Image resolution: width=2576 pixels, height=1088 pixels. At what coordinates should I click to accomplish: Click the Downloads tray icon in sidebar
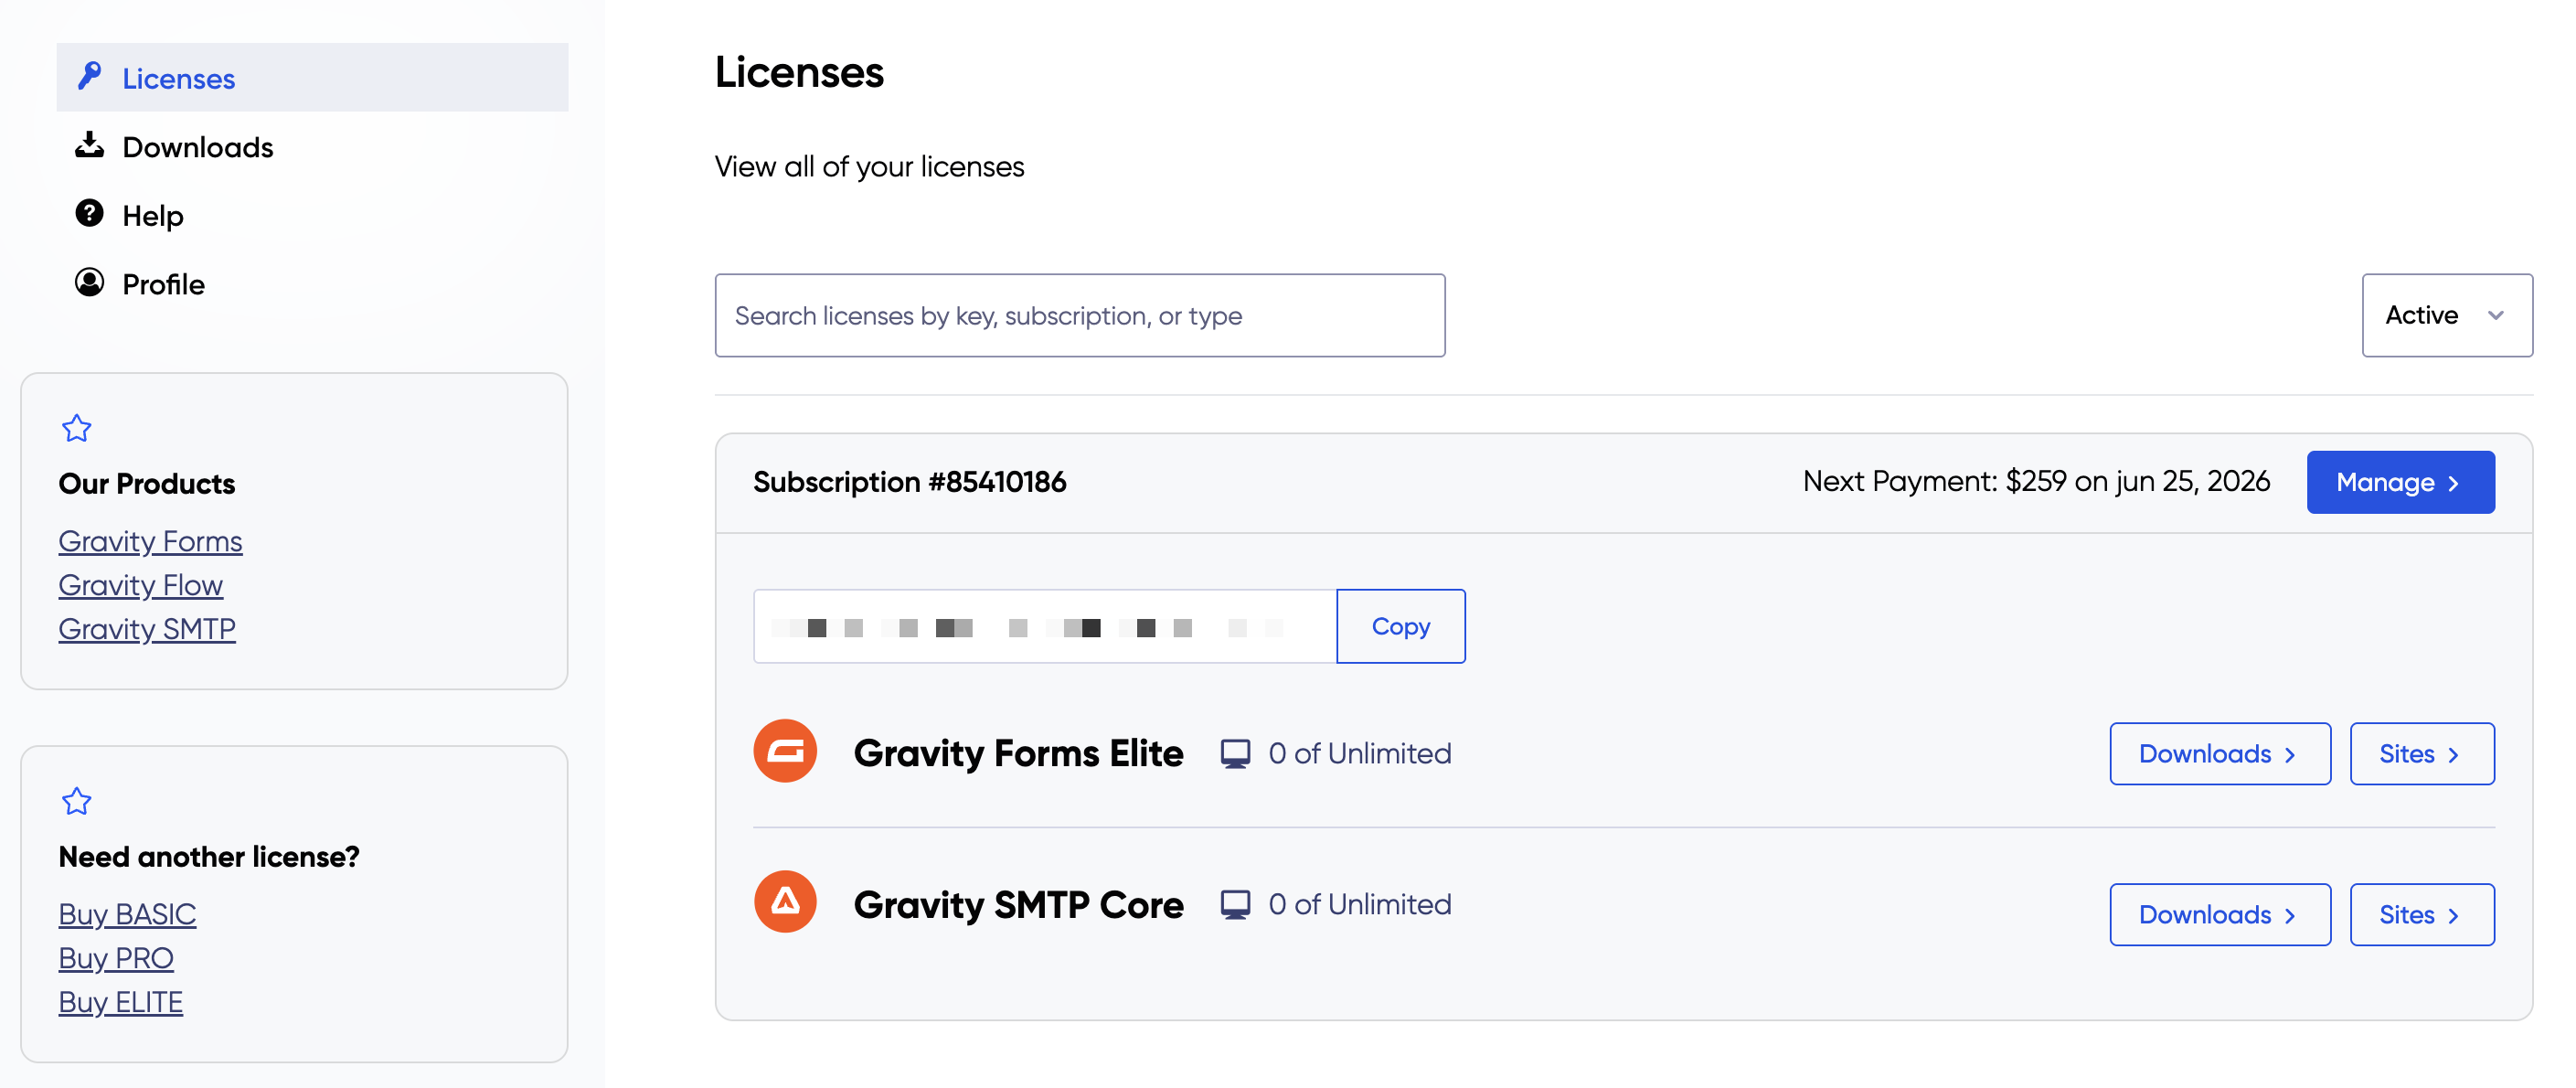(89, 146)
